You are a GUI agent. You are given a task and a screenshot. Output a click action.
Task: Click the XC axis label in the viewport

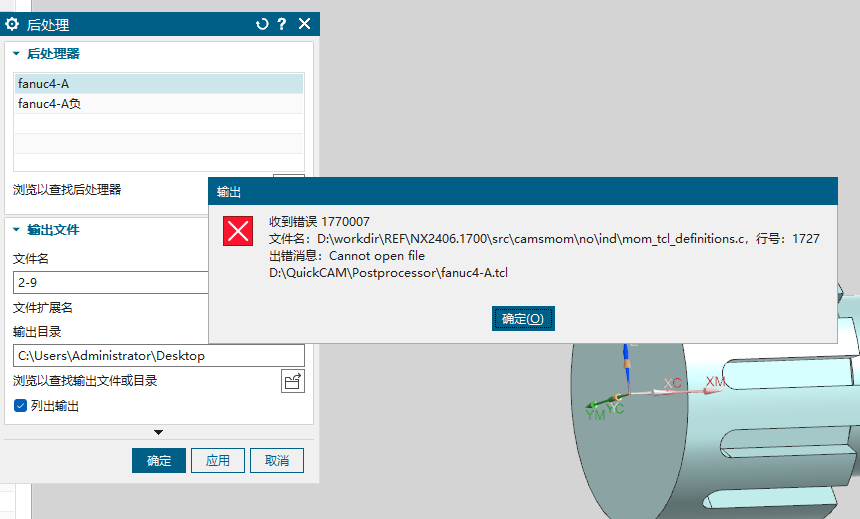(x=673, y=384)
